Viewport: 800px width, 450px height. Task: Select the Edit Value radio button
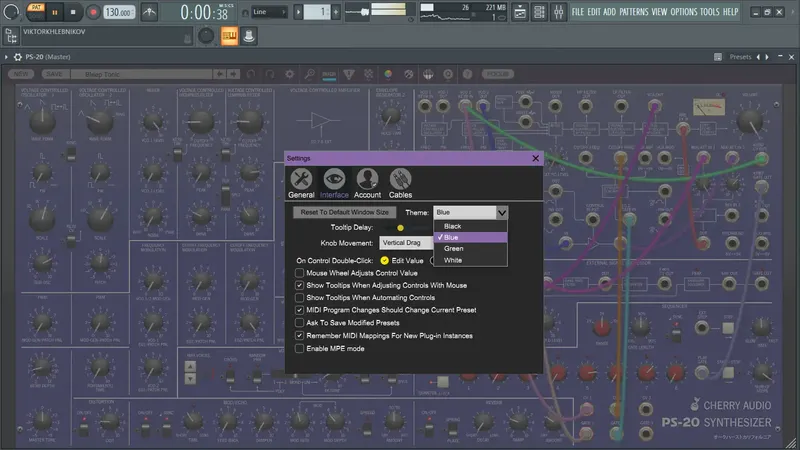385,260
